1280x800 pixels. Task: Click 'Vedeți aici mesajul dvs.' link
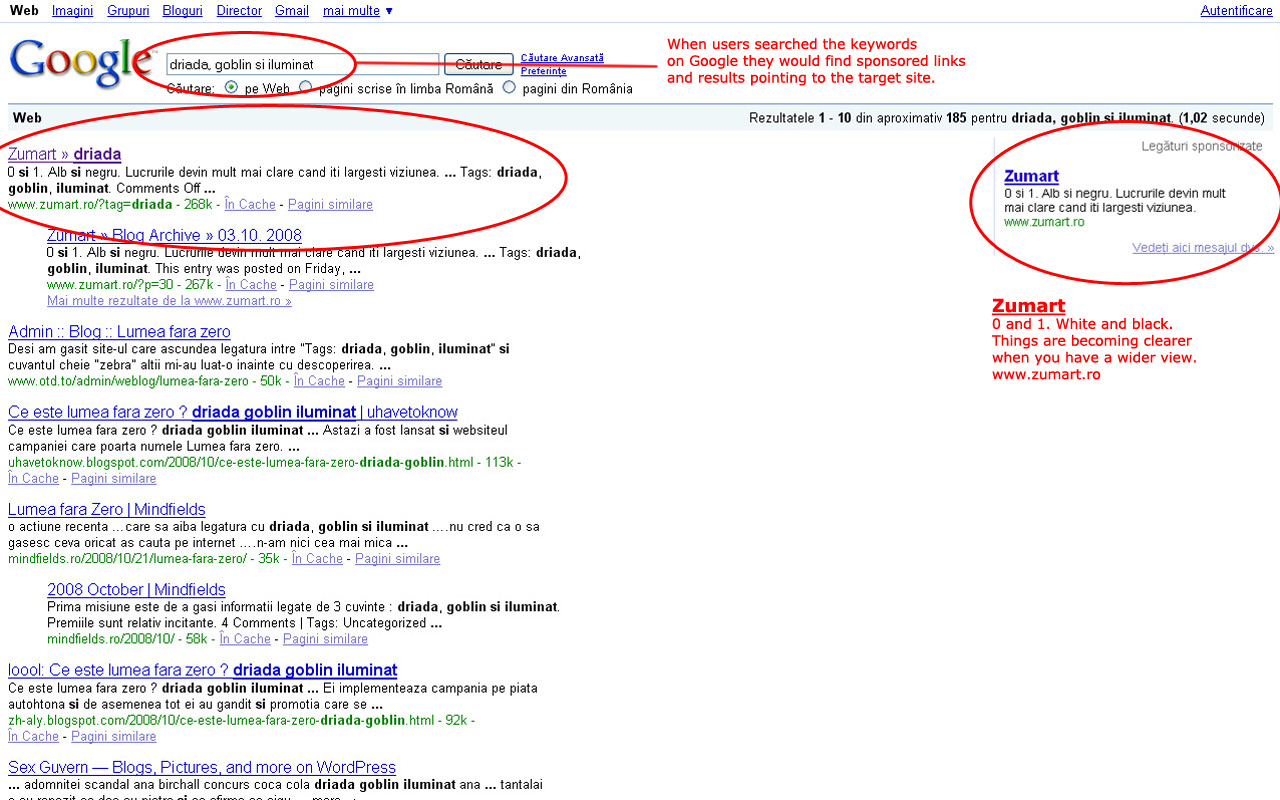point(1203,248)
